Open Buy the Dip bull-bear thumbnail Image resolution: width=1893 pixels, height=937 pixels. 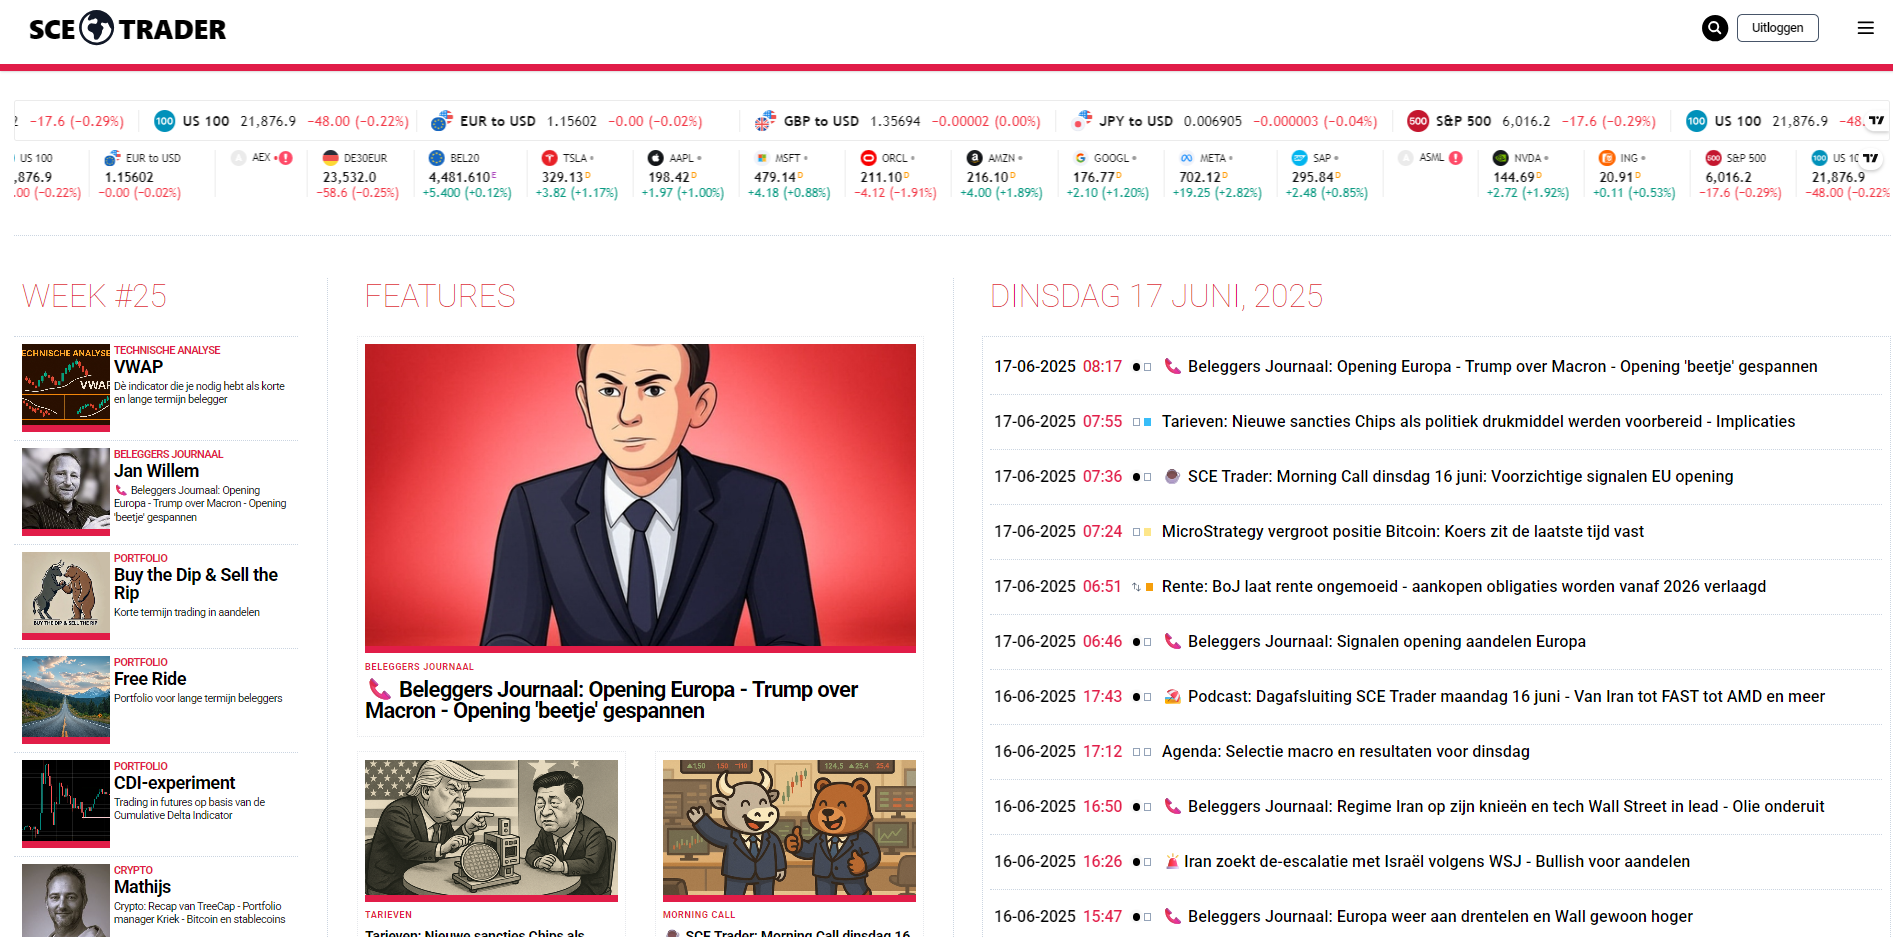click(x=66, y=595)
